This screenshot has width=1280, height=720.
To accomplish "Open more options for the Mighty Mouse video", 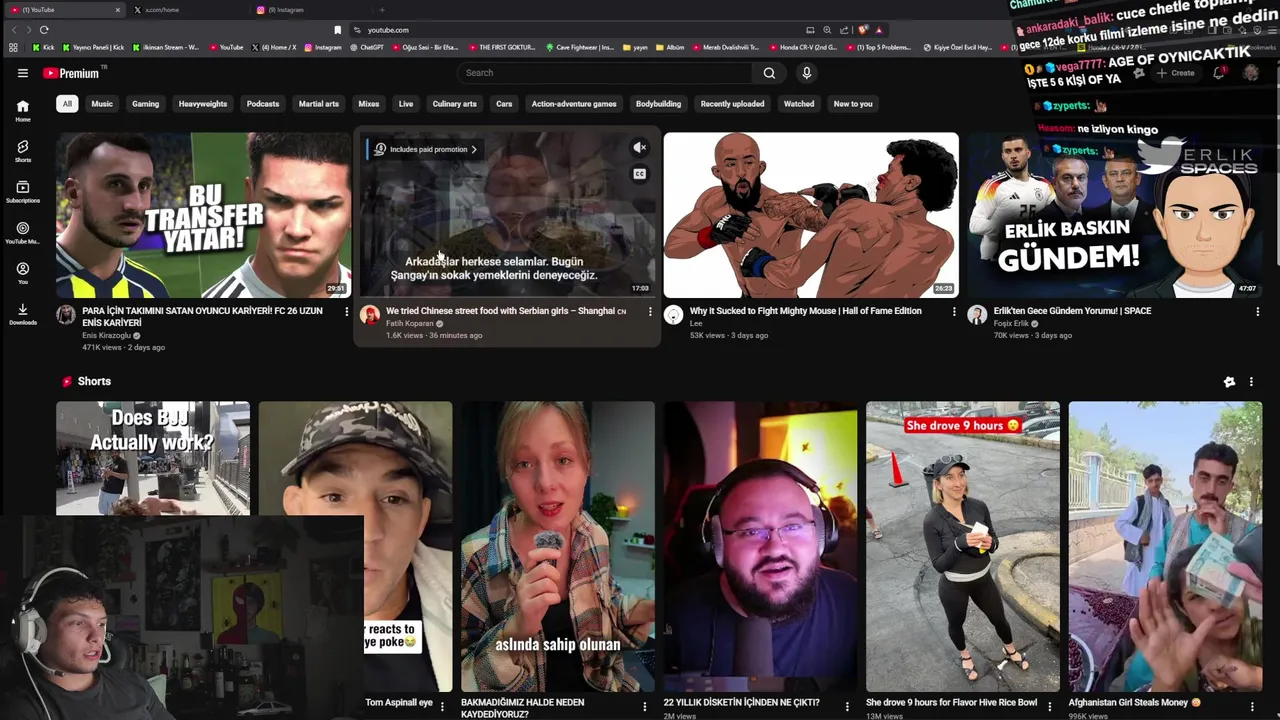I will tap(954, 312).
